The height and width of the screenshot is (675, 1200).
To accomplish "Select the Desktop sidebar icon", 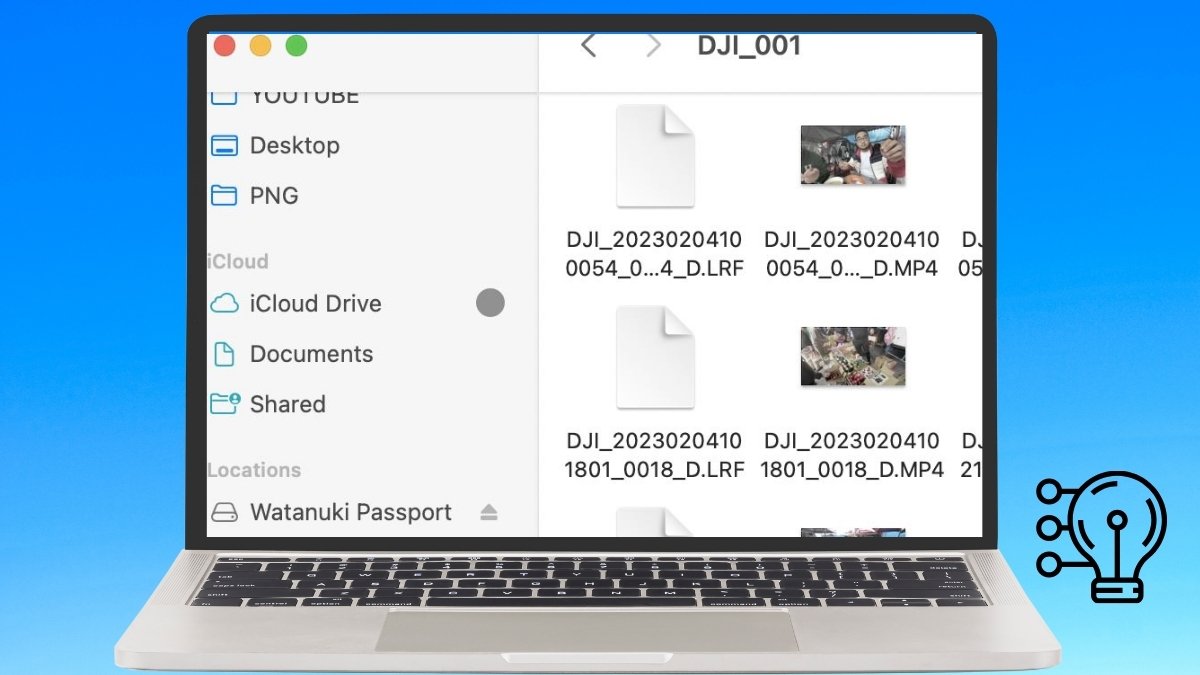I will [224, 146].
